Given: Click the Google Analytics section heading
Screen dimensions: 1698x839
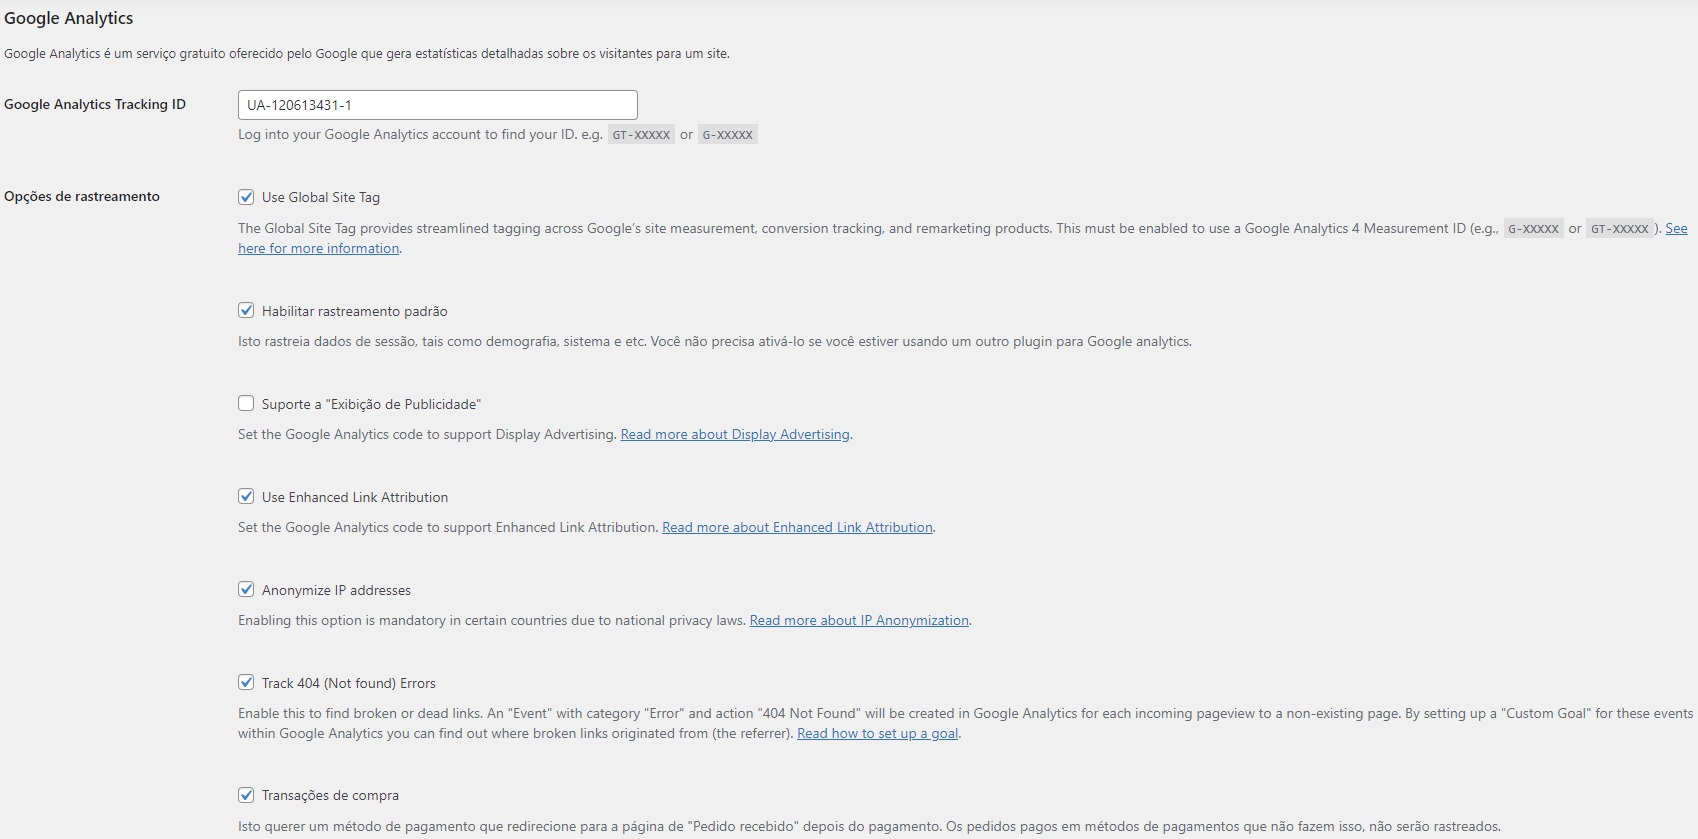Looking at the screenshot, I should coord(69,18).
